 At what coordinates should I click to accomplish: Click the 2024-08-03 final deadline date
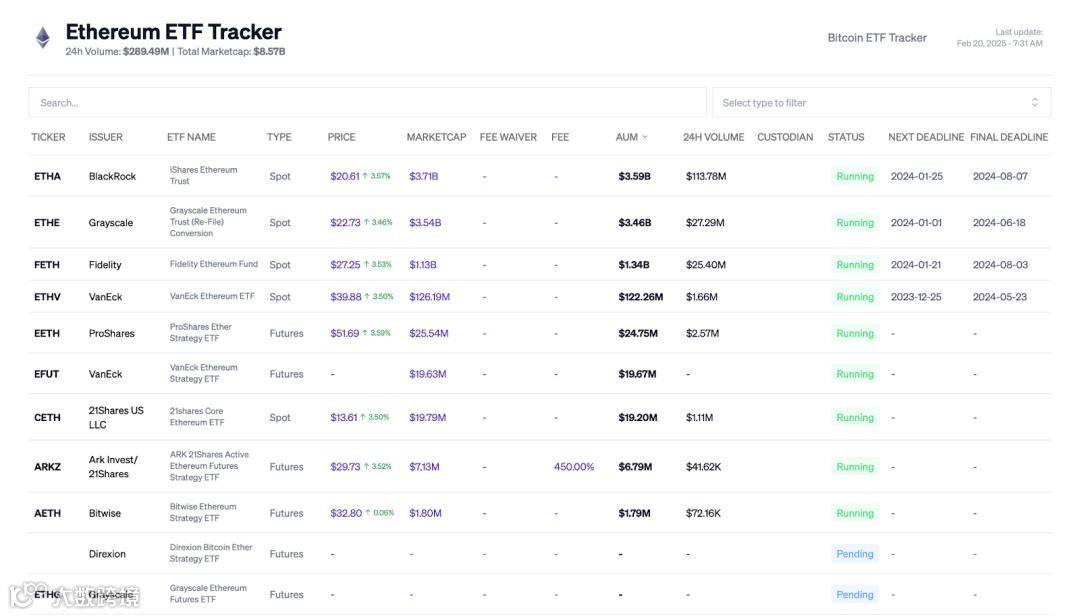1000,265
